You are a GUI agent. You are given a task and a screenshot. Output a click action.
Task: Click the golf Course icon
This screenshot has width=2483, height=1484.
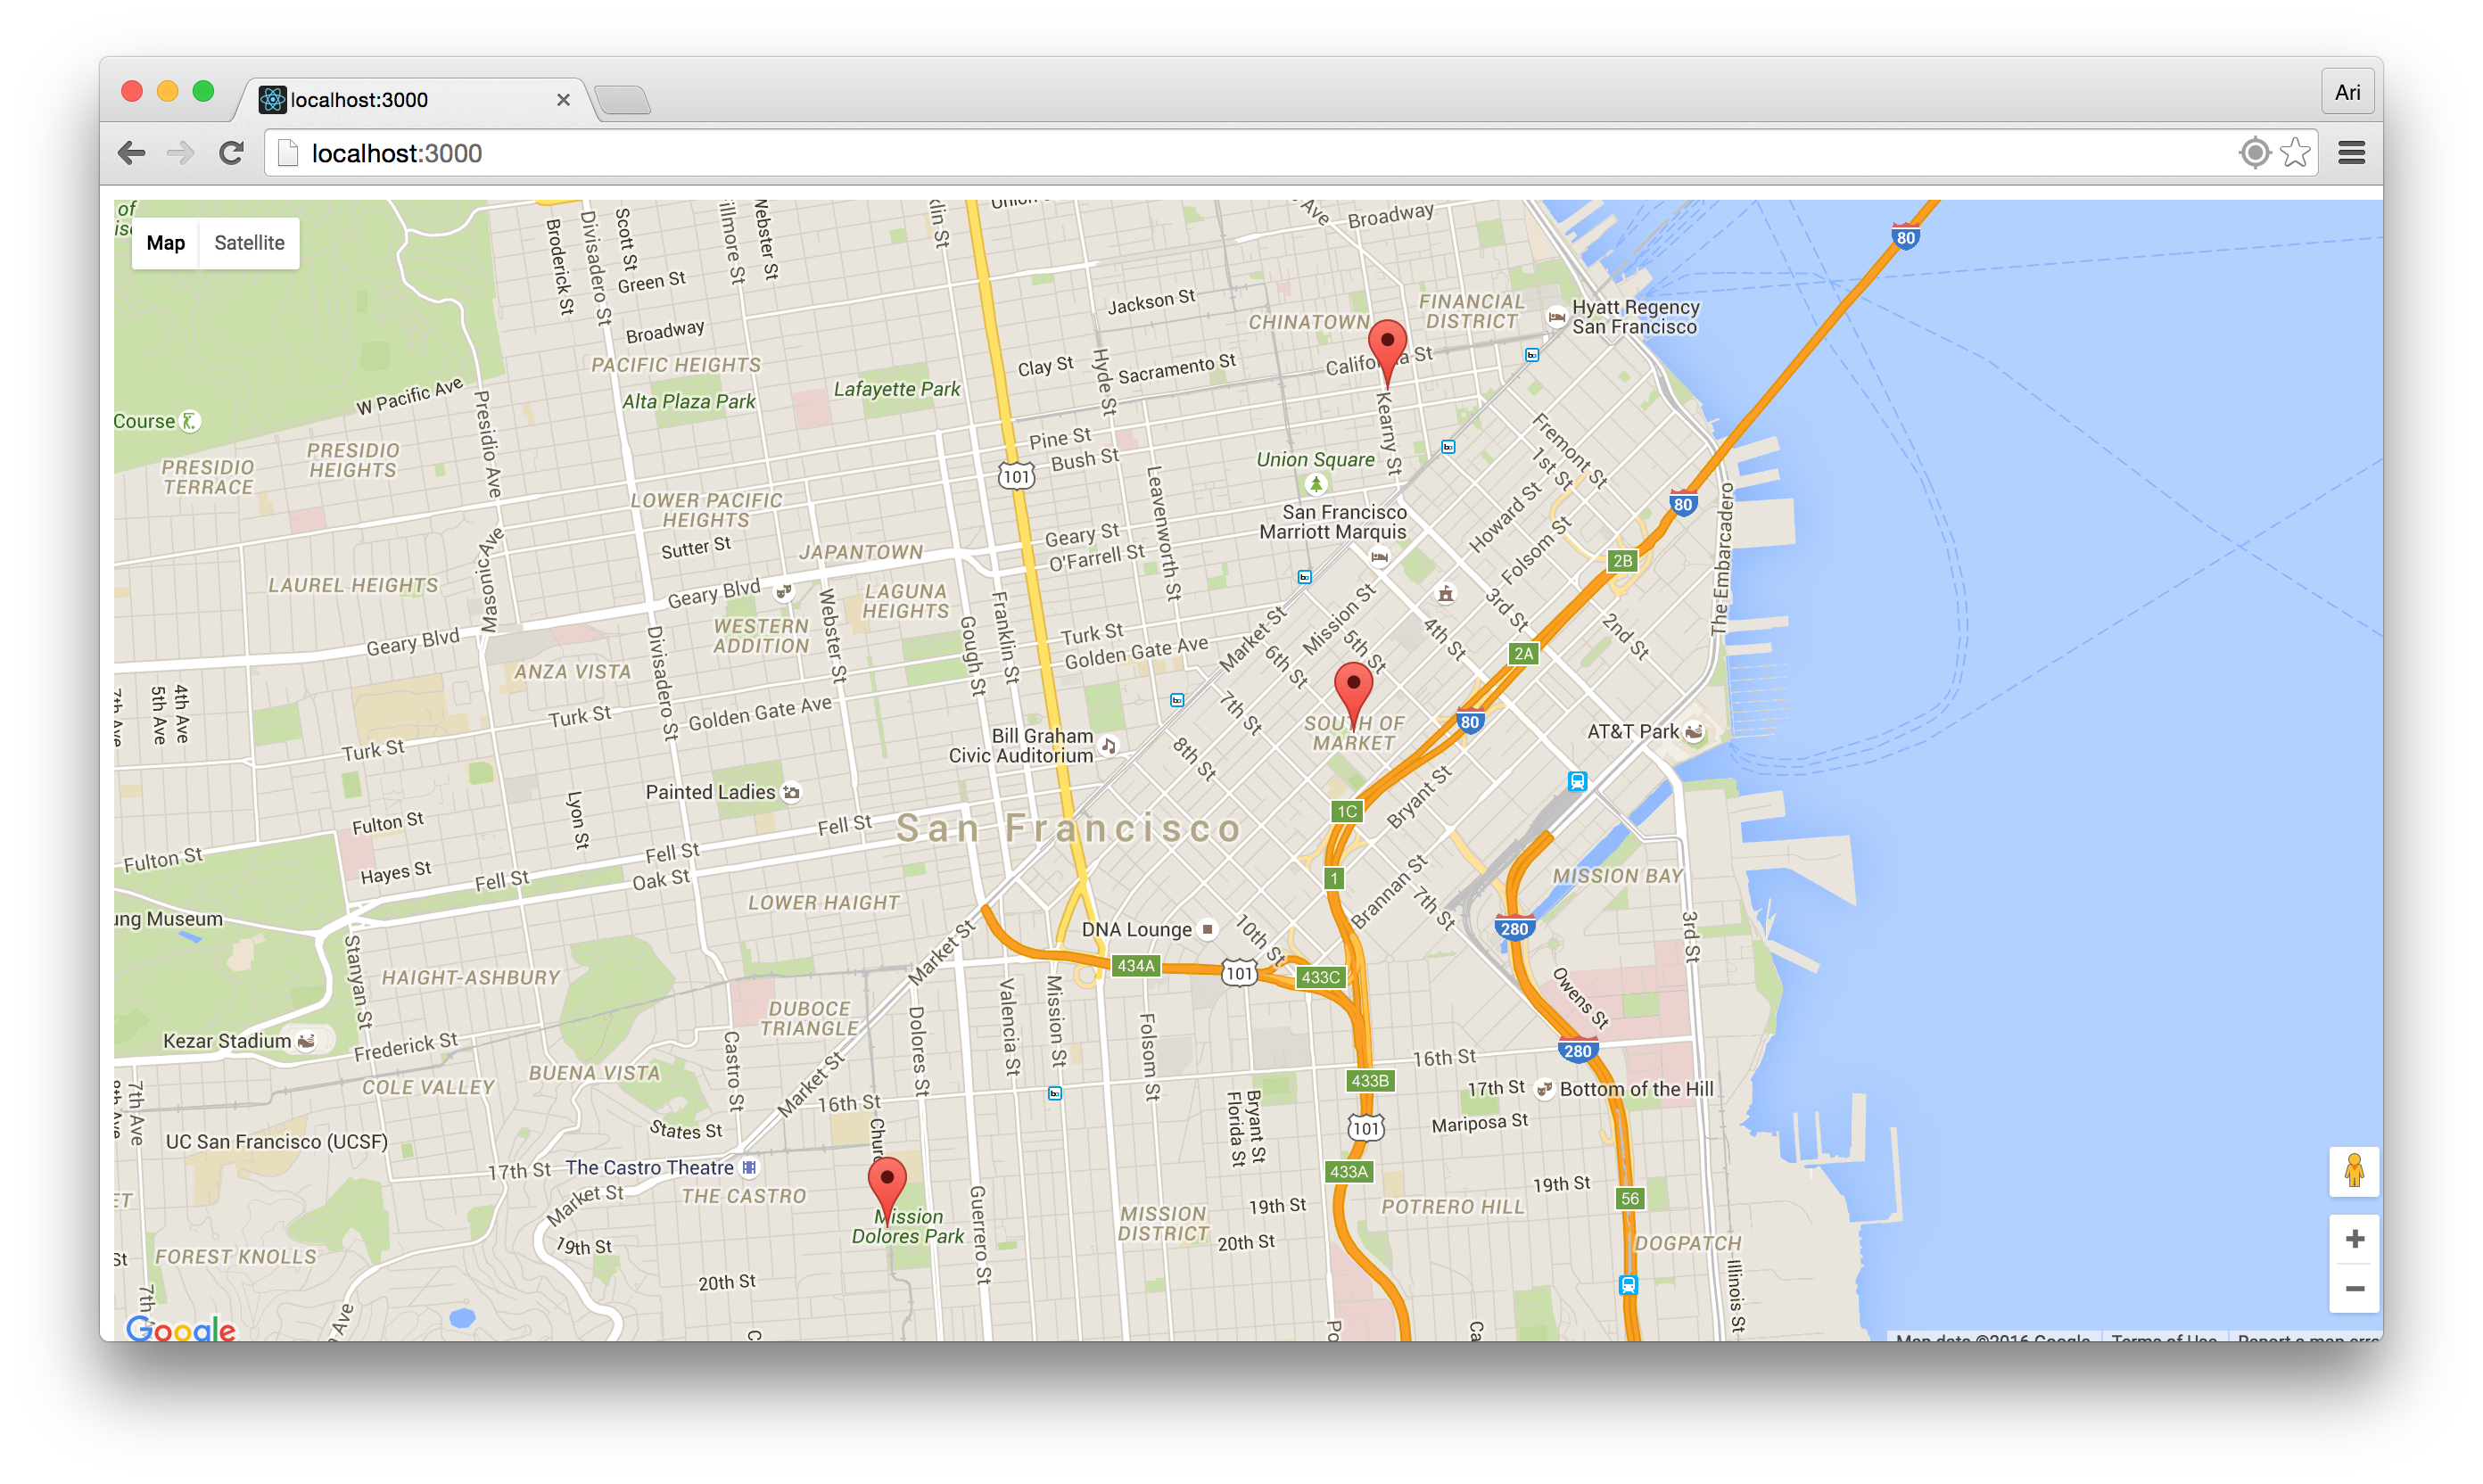click(x=190, y=421)
